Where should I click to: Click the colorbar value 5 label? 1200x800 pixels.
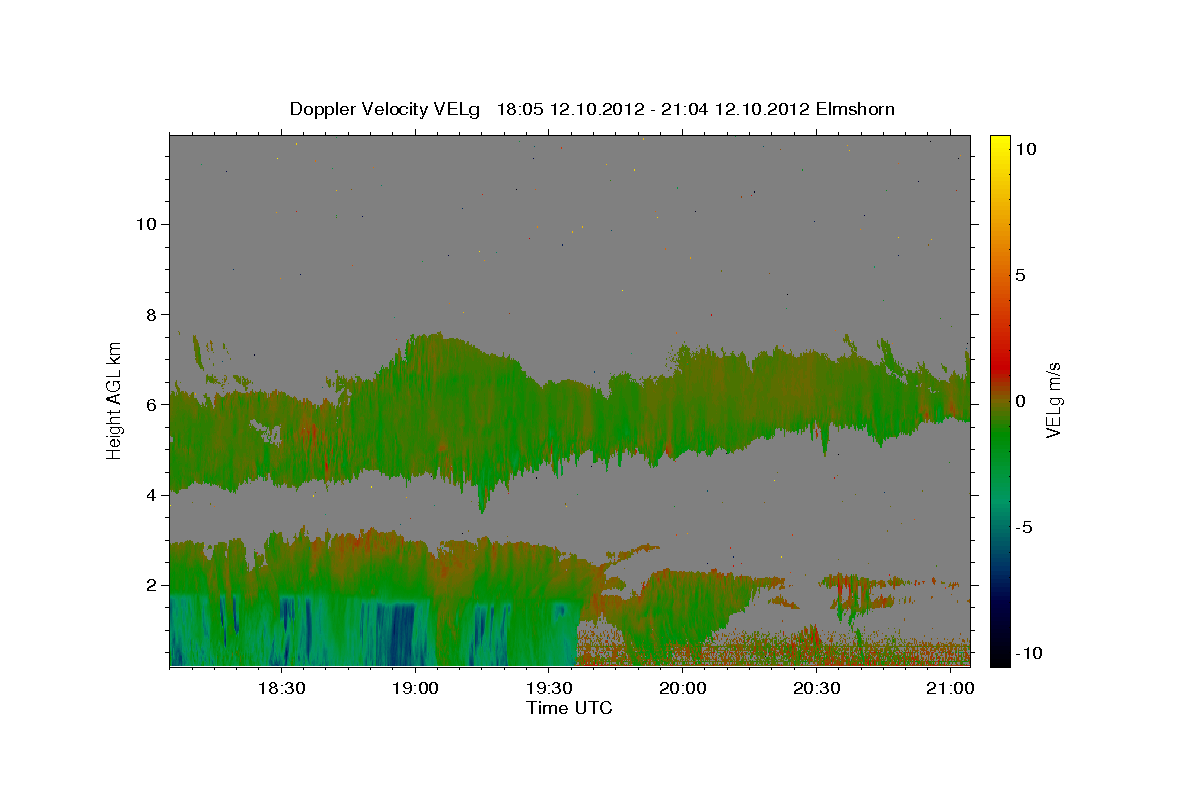coord(1020,275)
